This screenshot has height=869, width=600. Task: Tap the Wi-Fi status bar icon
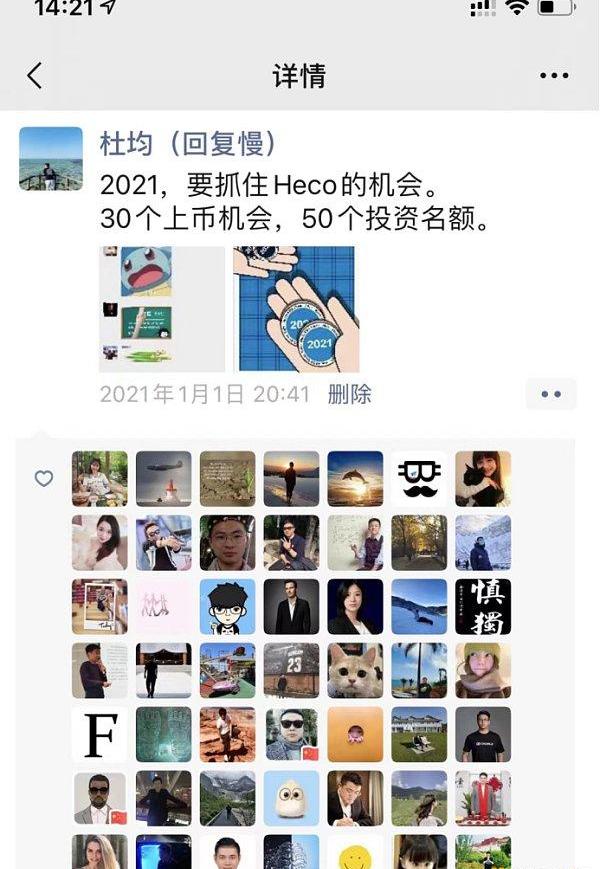tap(517, 7)
